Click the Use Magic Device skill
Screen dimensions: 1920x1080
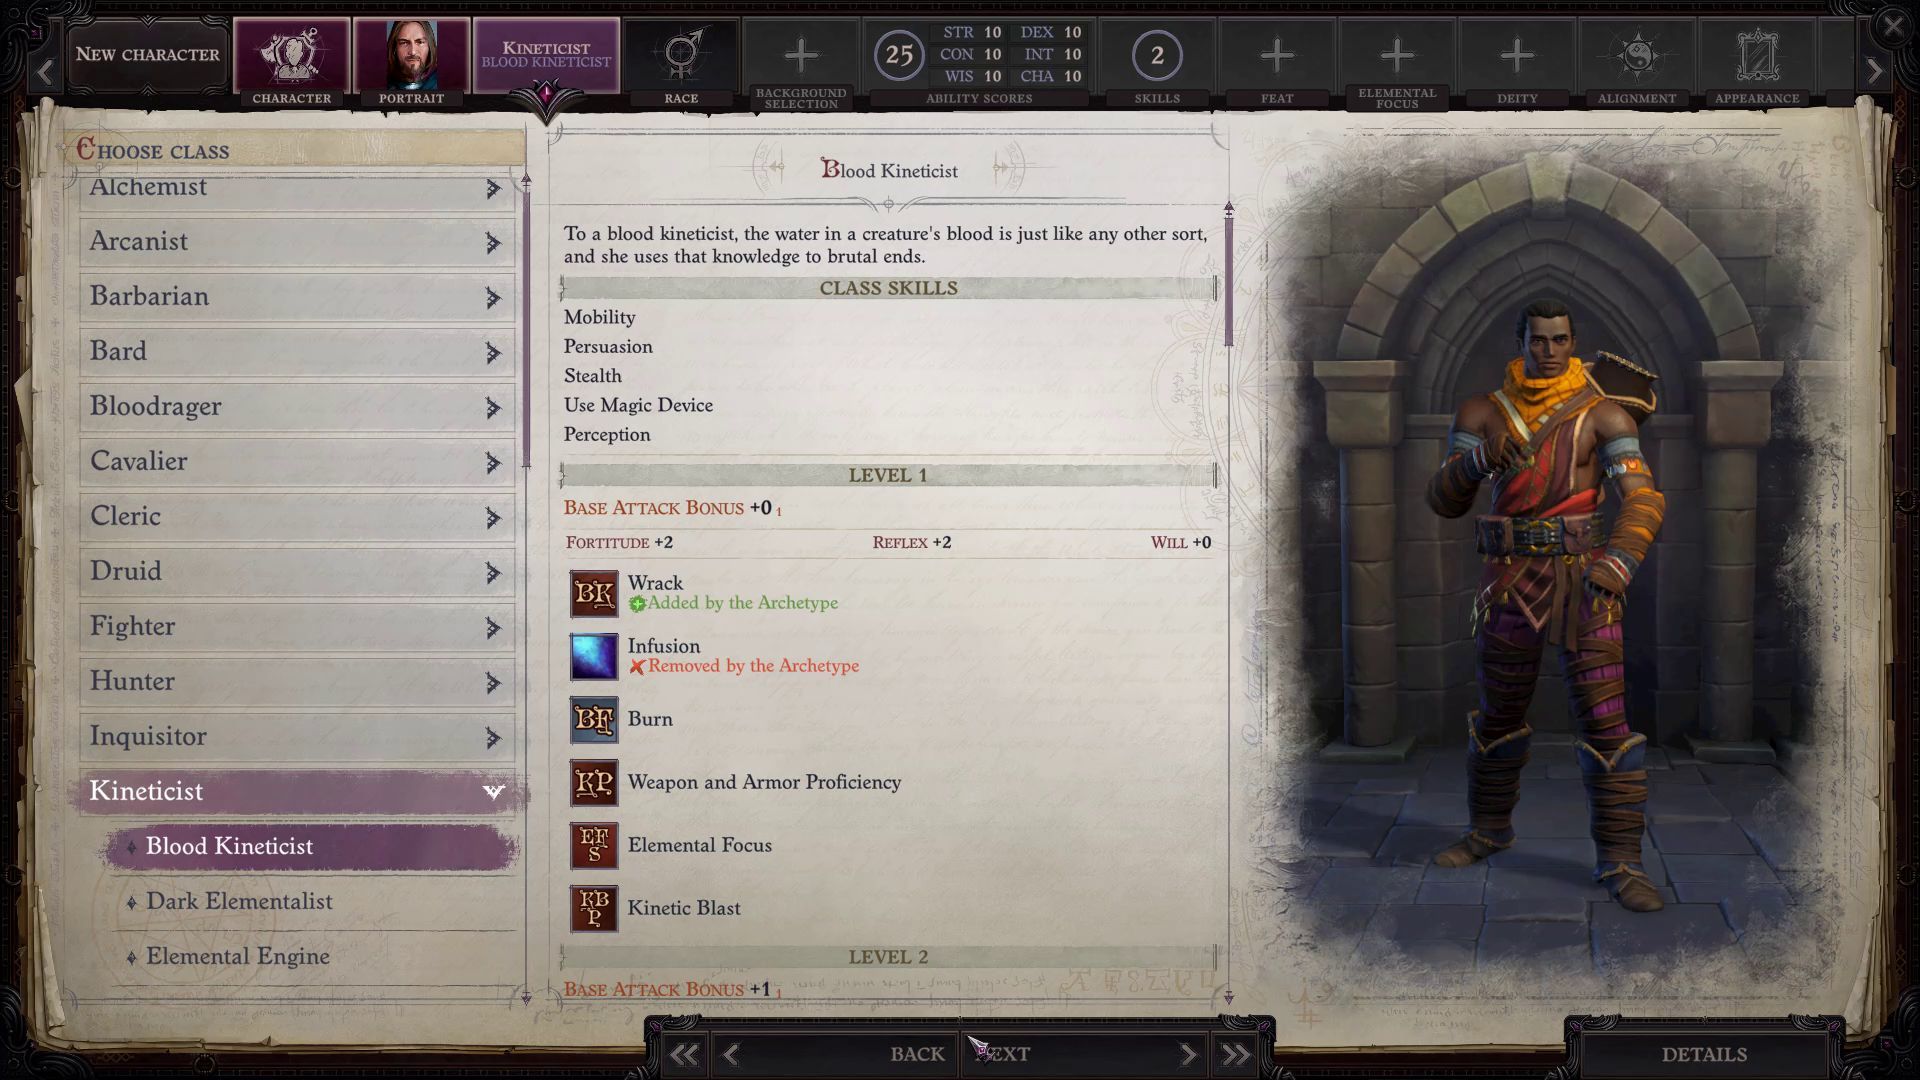[x=638, y=405]
